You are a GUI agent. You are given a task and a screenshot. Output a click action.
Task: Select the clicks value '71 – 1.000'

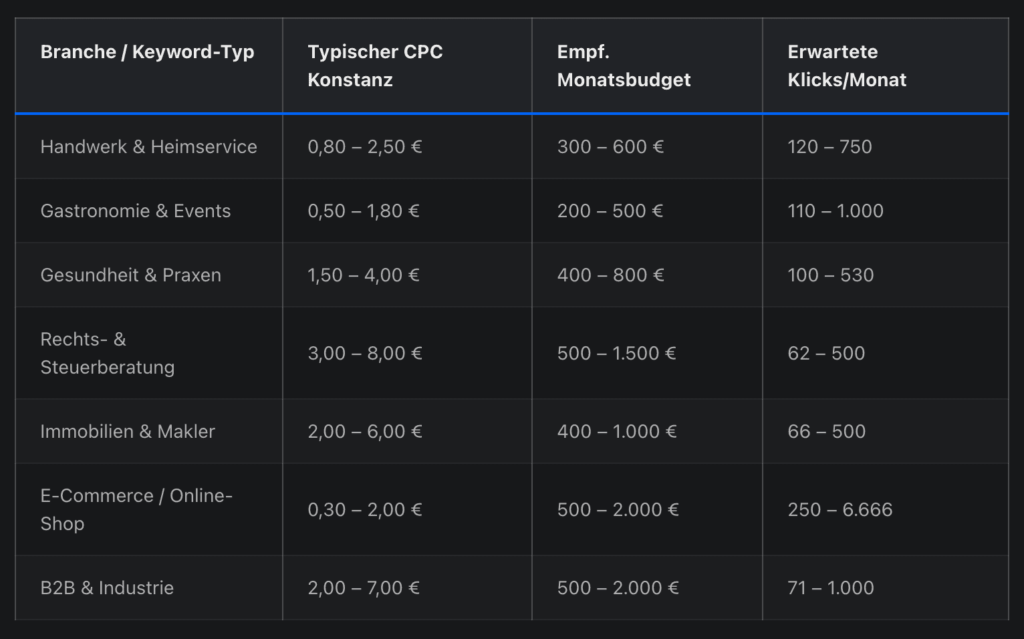point(831,587)
